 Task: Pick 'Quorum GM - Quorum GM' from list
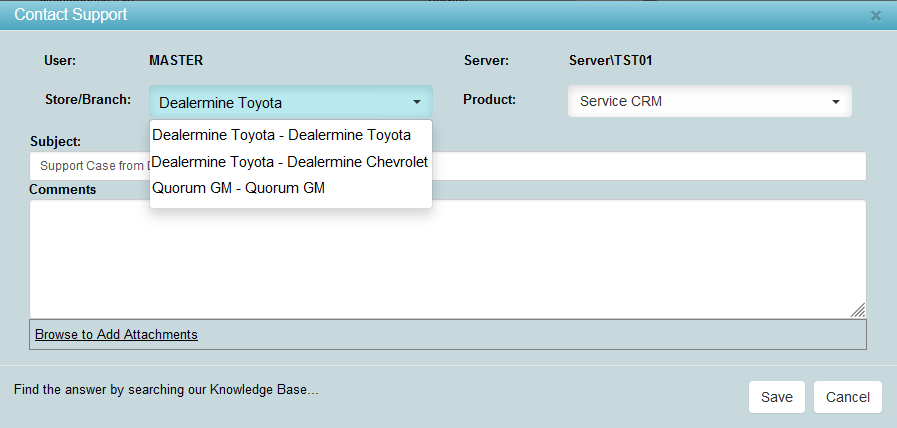pos(238,188)
